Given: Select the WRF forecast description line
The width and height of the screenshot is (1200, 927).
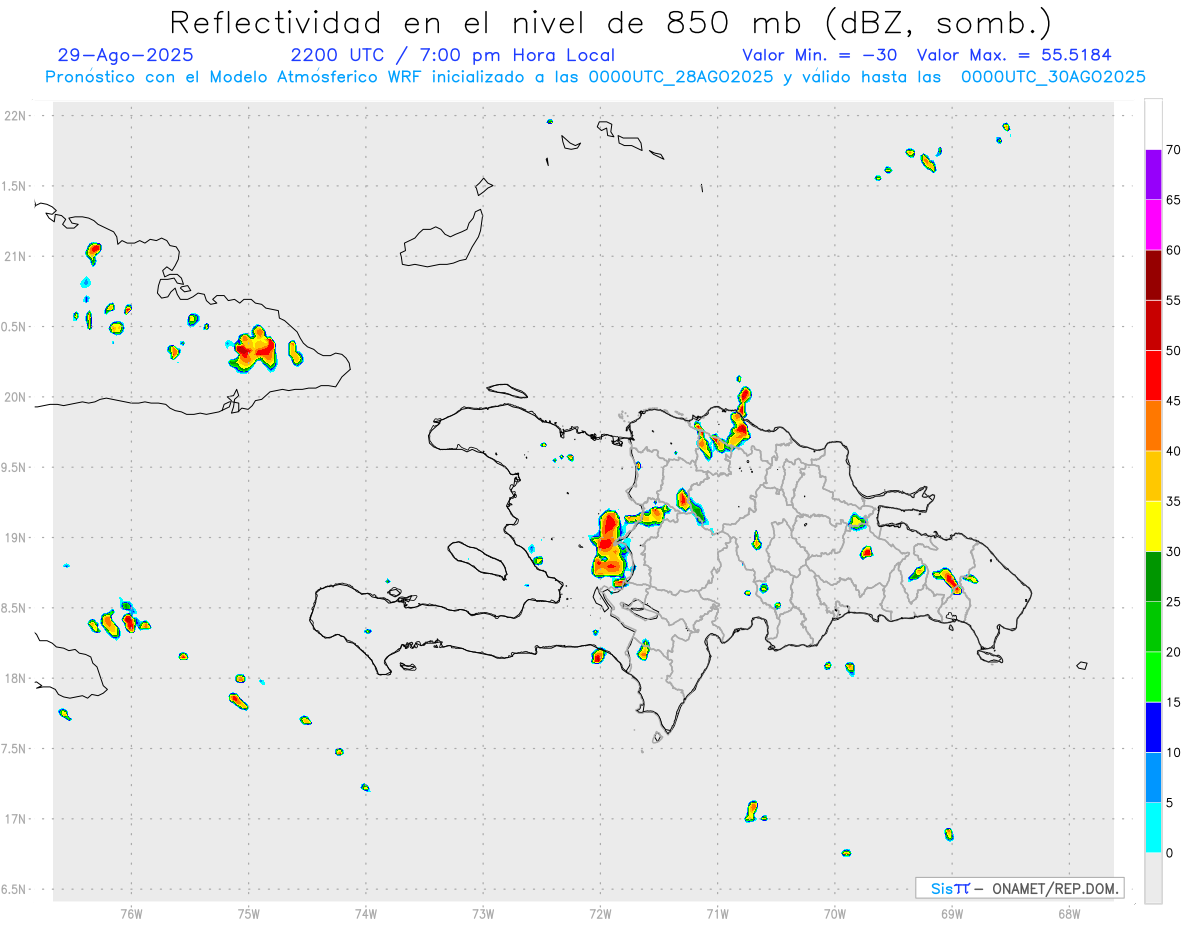Looking at the screenshot, I should (x=595, y=77).
